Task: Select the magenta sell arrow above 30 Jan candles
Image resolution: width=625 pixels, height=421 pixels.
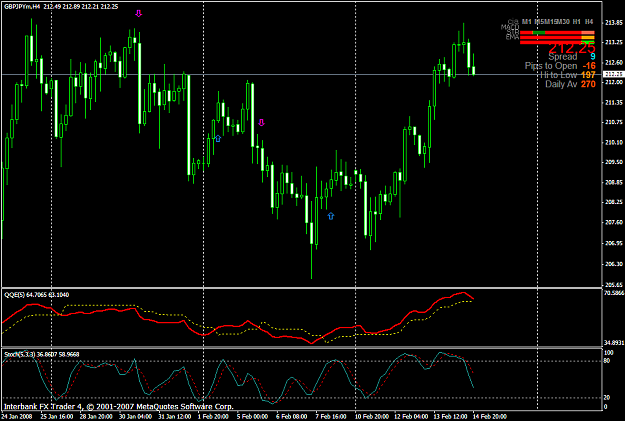Action: pos(138,14)
